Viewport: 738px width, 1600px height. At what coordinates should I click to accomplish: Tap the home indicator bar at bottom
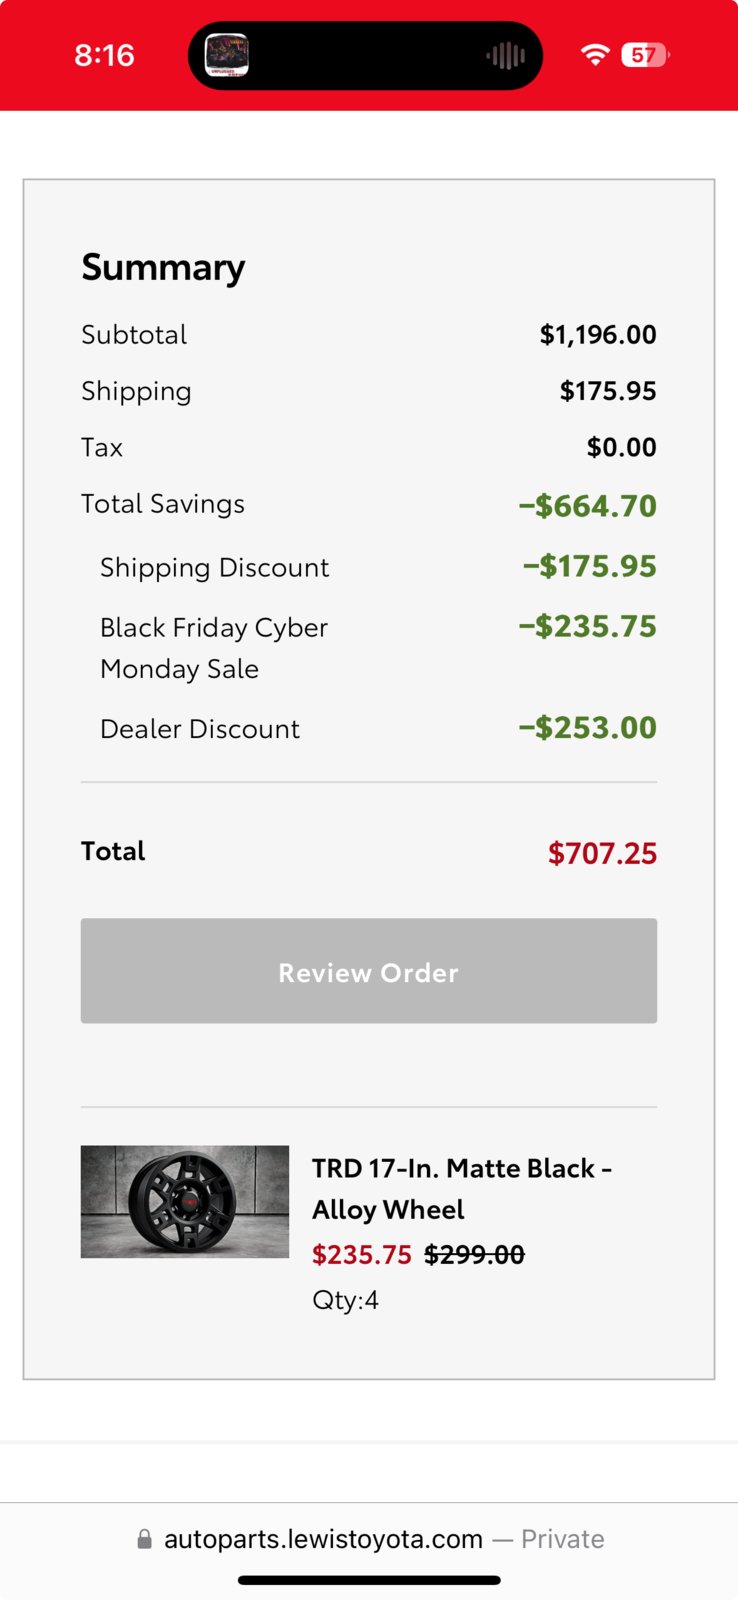pos(369,1580)
